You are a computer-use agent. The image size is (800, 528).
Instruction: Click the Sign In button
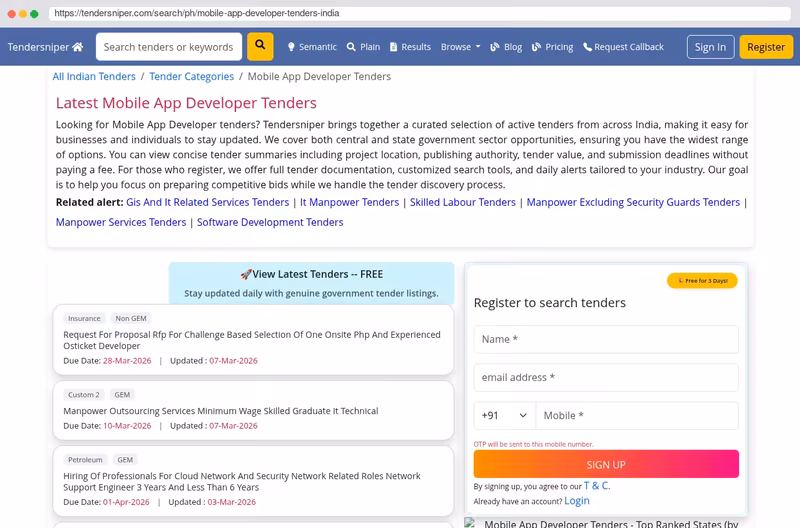pos(710,47)
